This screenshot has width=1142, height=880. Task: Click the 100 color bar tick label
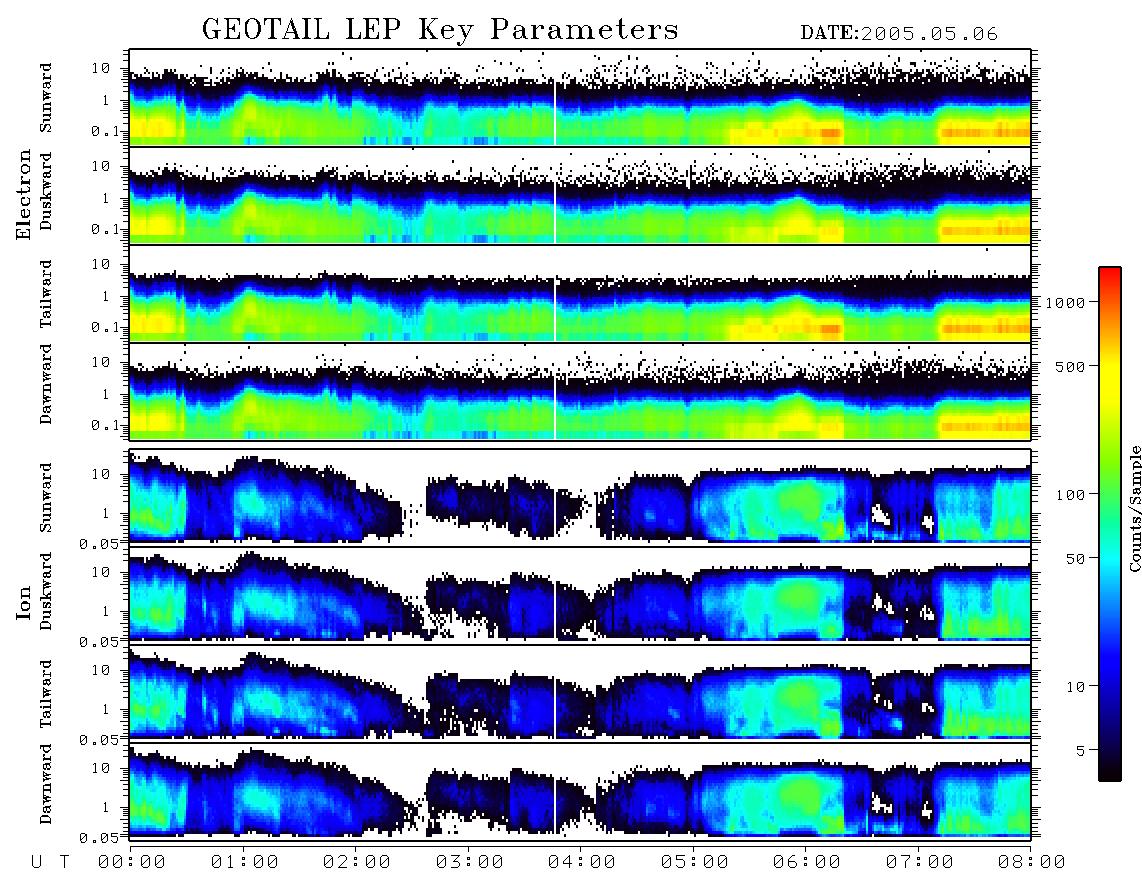pyautogui.click(x=1071, y=495)
